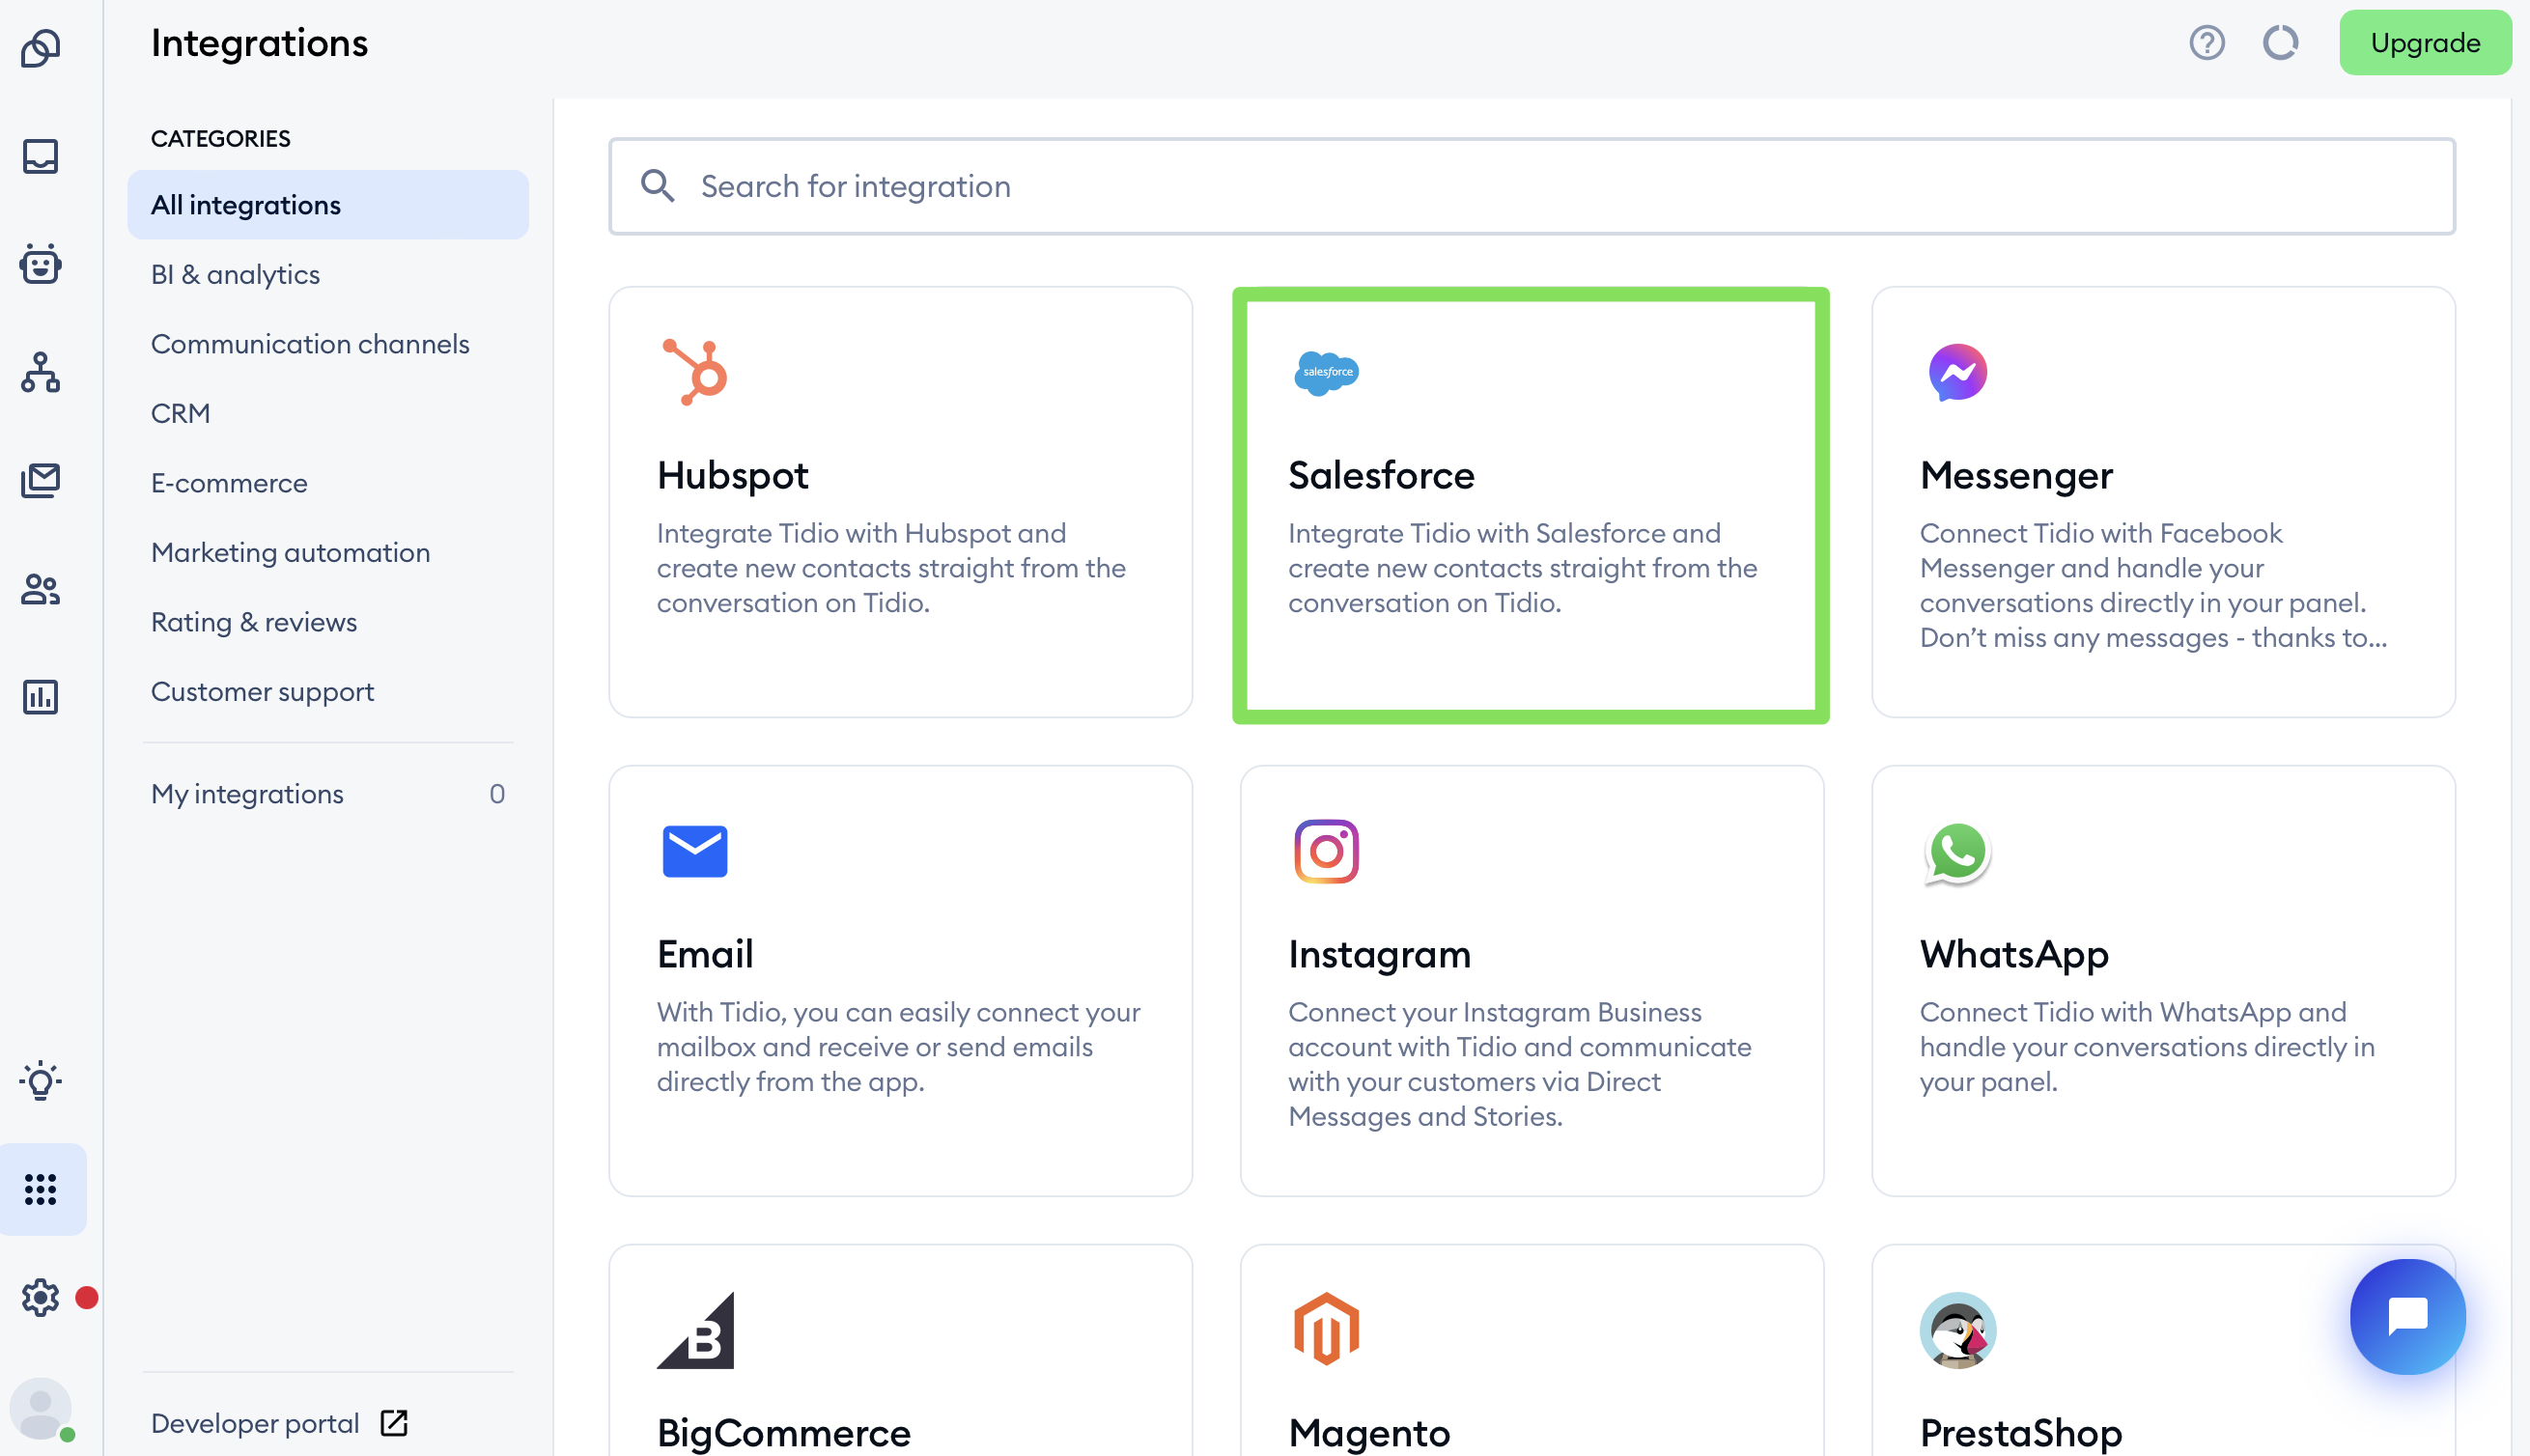Click the Hubspot logo icon
The image size is (2530, 1456).
click(695, 372)
